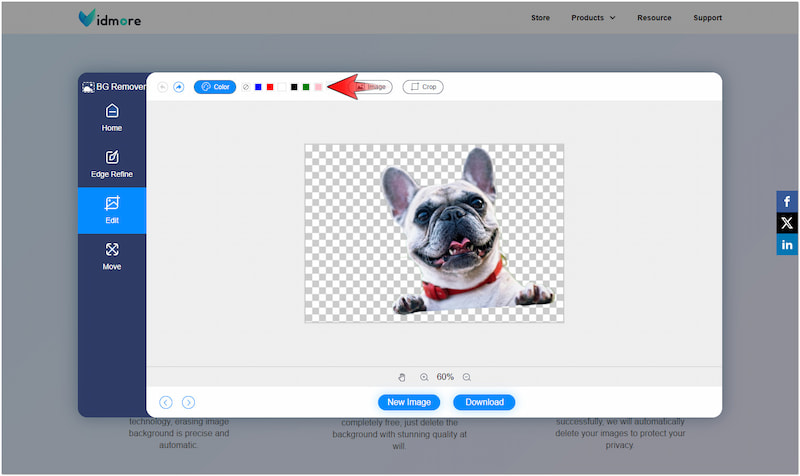Click the undo arrow icon
Screen dimensions: 800x476
163,87
